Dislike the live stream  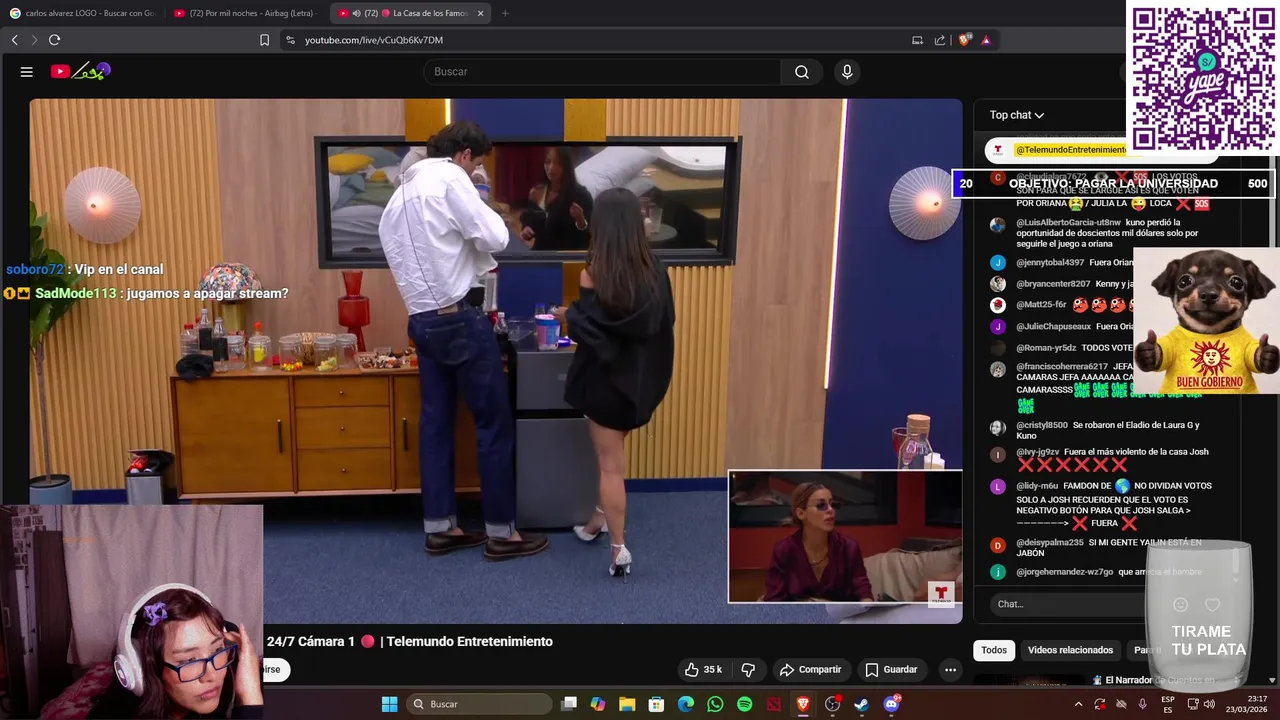748,669
